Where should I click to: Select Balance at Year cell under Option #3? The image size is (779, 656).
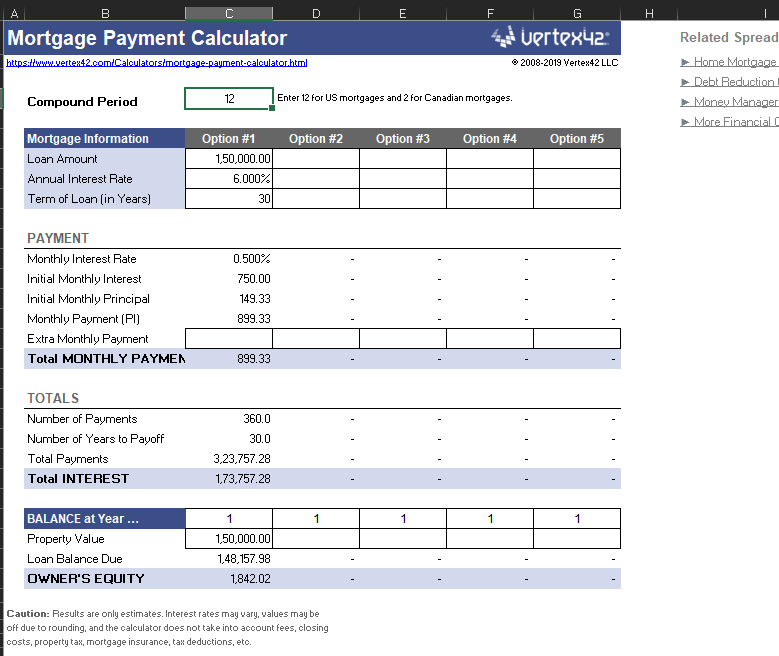(x=403, y=518)
